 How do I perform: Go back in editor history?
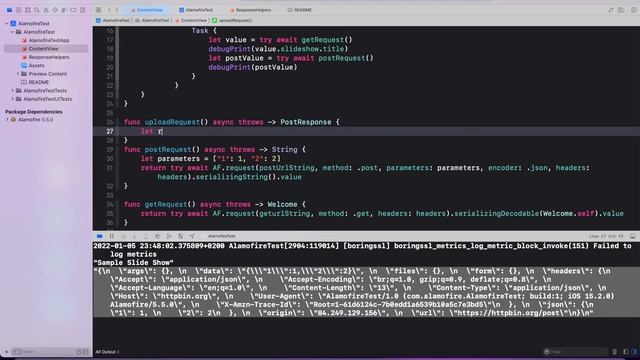click(109, 10)
